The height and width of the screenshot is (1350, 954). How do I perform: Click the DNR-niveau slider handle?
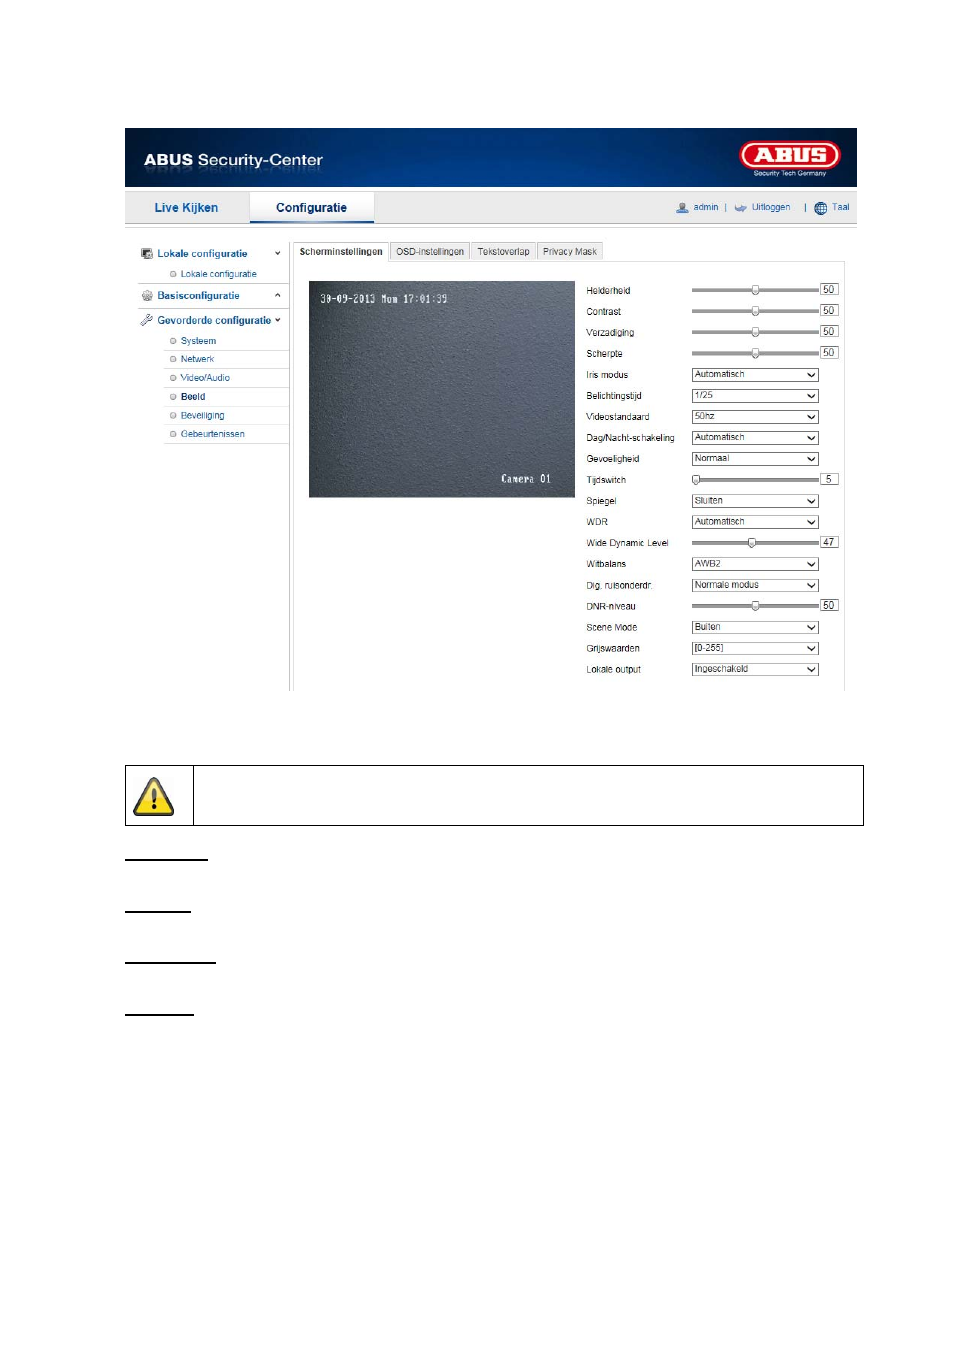tap(755, 606)
